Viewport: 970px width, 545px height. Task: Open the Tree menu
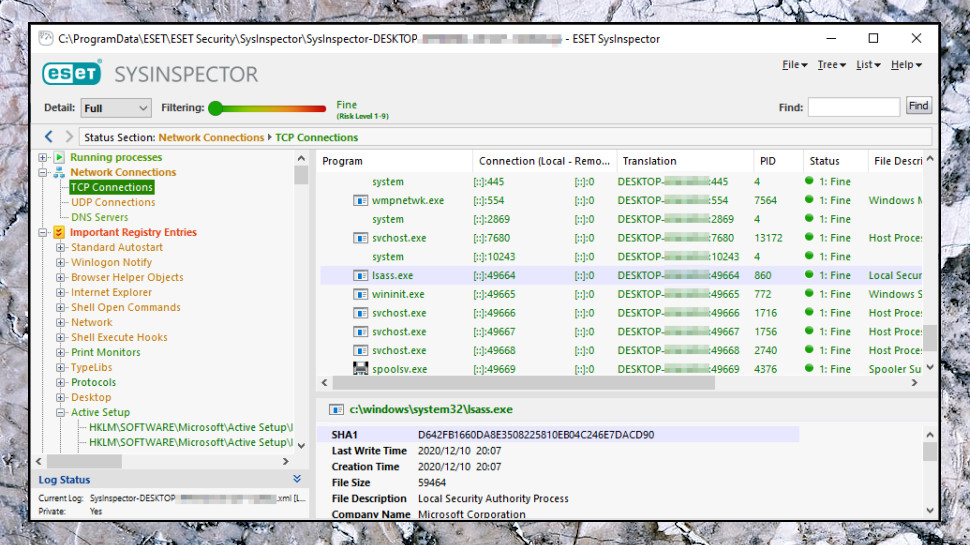coord(831,64)
